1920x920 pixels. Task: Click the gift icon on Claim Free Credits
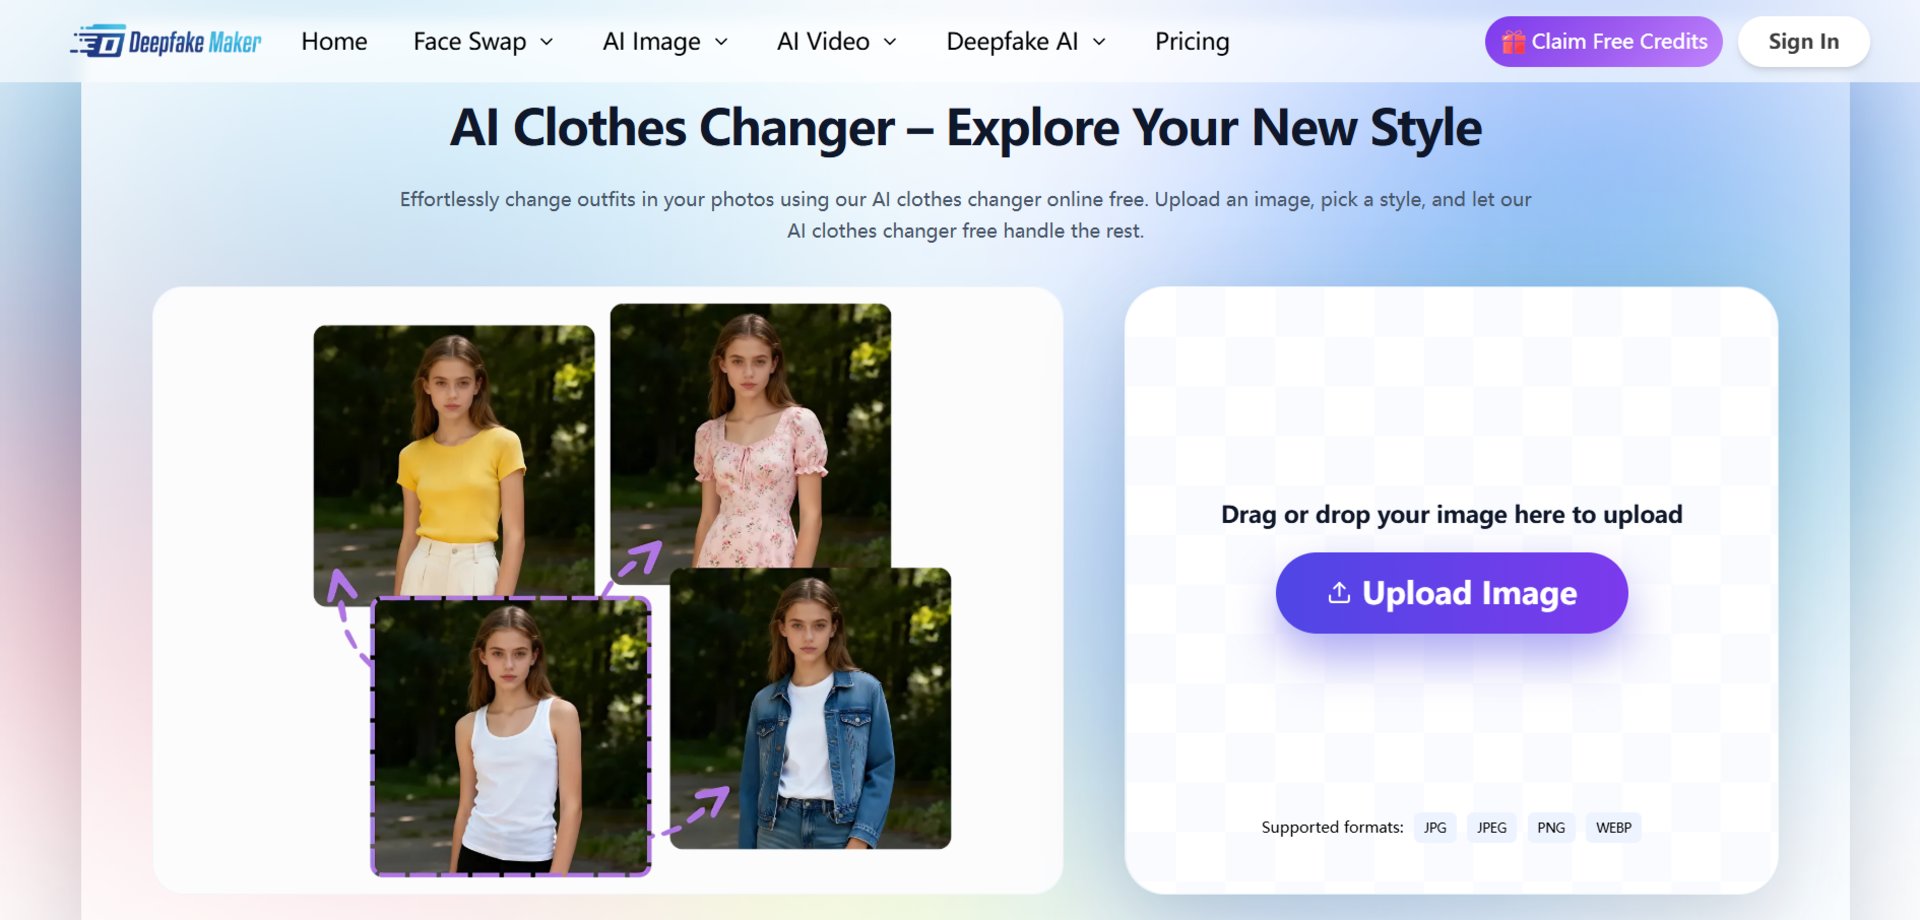point(1513,42)
